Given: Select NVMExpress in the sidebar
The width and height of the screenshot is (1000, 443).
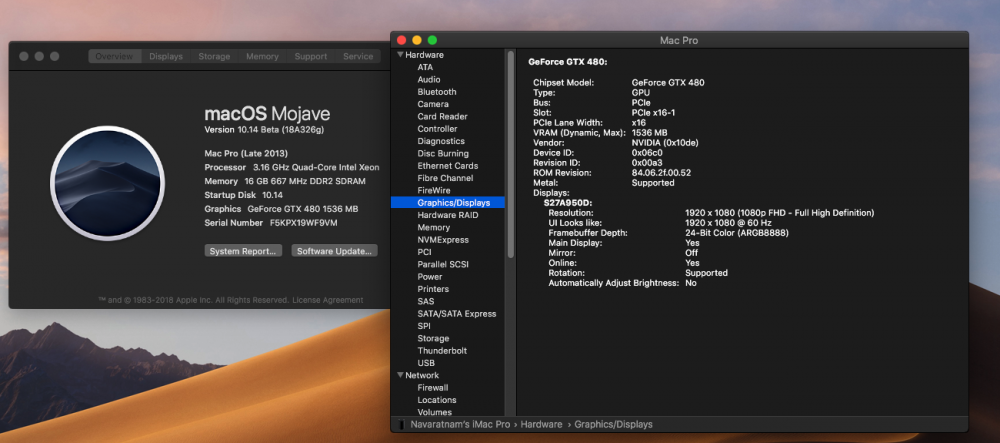Looking at the screenshot, I should (x=443, y=240).
